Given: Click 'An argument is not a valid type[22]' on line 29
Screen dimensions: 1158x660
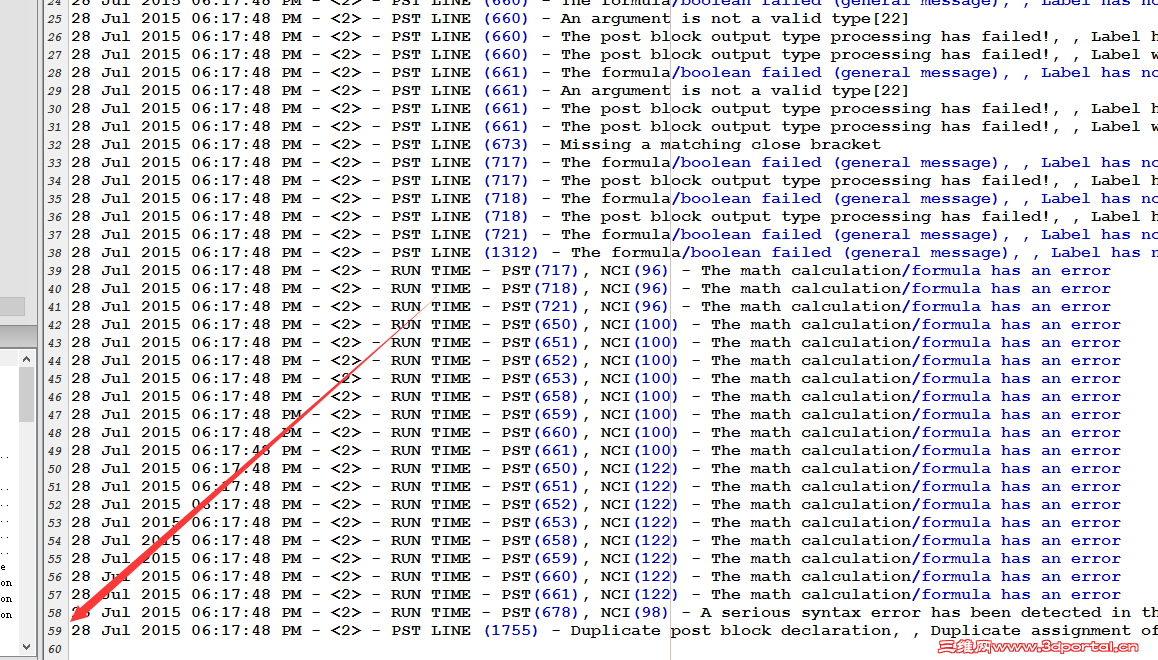Looking at the screenshot, I should [734, 91].
